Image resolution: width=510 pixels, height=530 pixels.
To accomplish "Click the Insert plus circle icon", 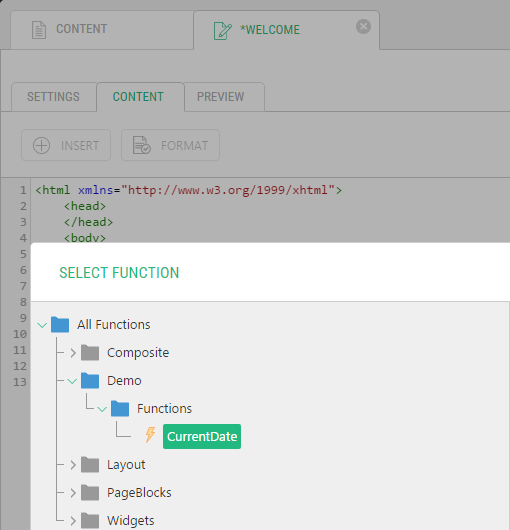I will 42,145.
